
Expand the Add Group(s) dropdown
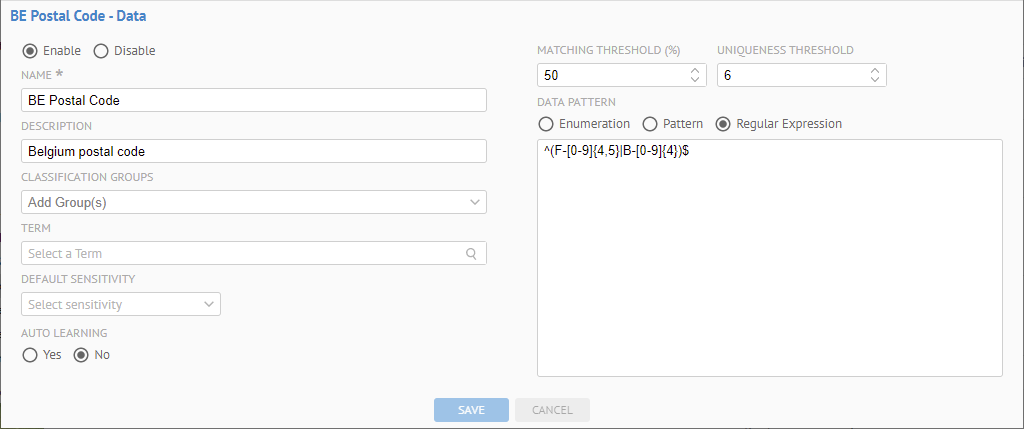pyautogui.click(x=254, y=202)
